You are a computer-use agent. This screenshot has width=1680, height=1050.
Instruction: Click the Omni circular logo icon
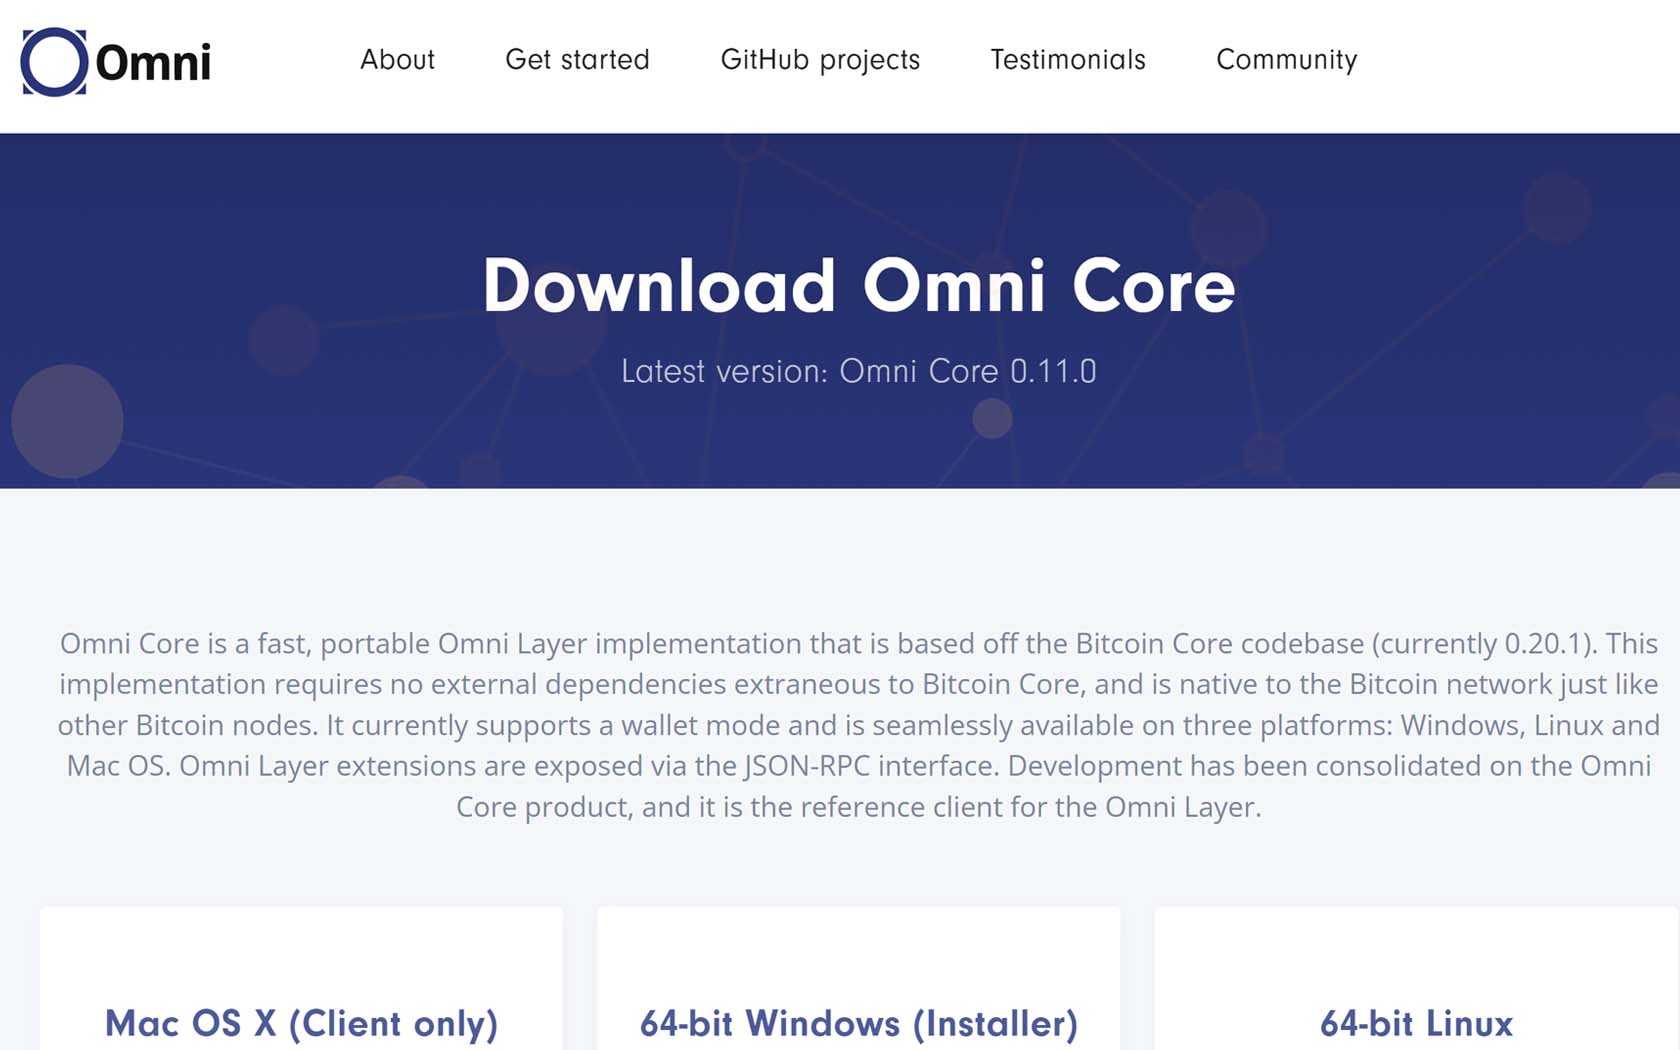(x=54, y=62)
